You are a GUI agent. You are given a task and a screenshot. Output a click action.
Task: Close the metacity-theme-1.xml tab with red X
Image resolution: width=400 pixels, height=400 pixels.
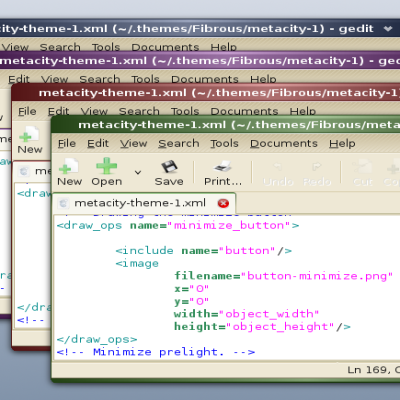click(x=223, y=203)
